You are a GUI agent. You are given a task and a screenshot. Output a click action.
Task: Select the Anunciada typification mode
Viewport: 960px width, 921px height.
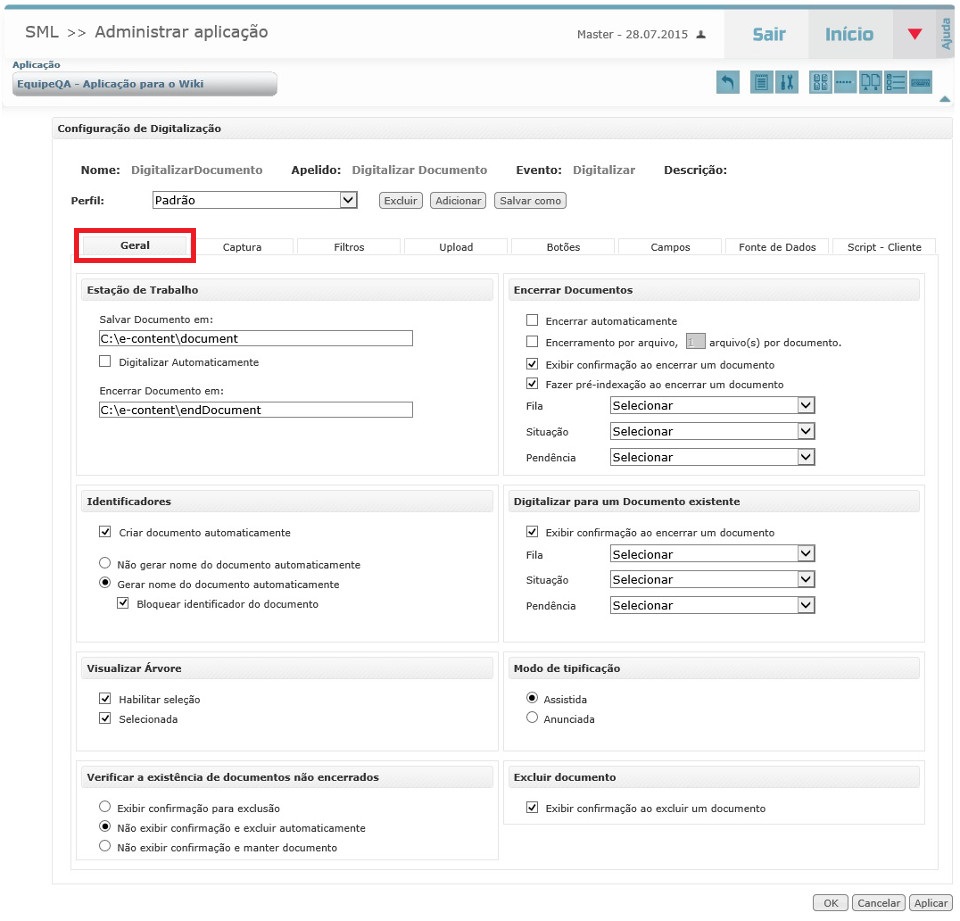click(x=532, y=718)
